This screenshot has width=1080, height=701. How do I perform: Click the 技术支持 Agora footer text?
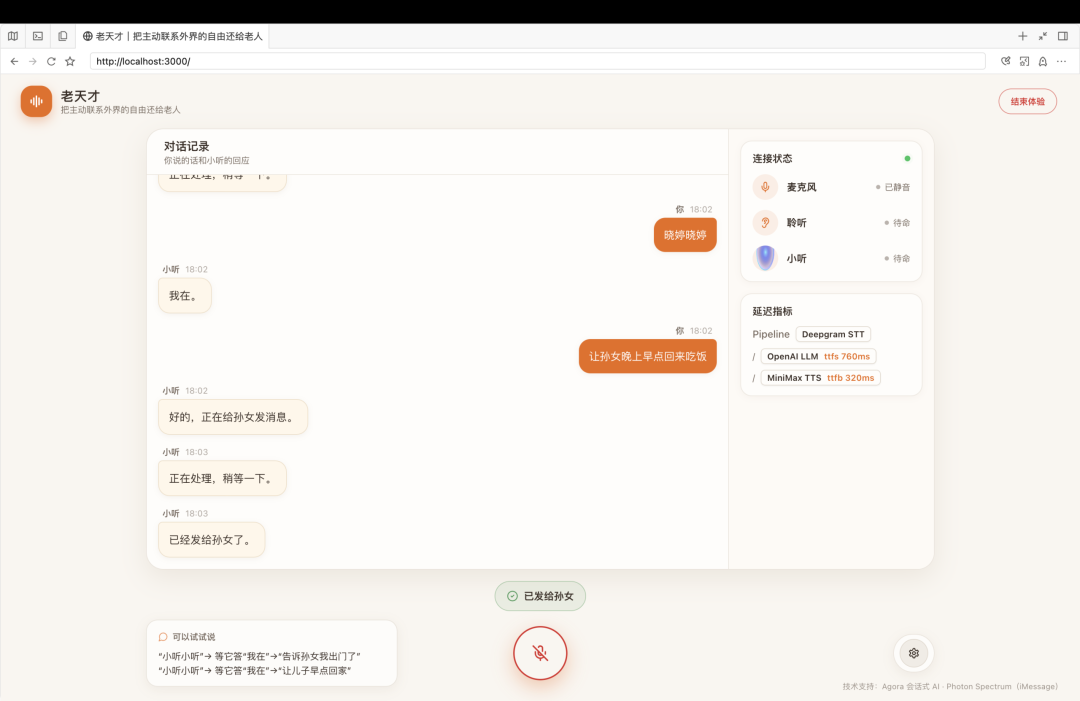coord(950,687)
